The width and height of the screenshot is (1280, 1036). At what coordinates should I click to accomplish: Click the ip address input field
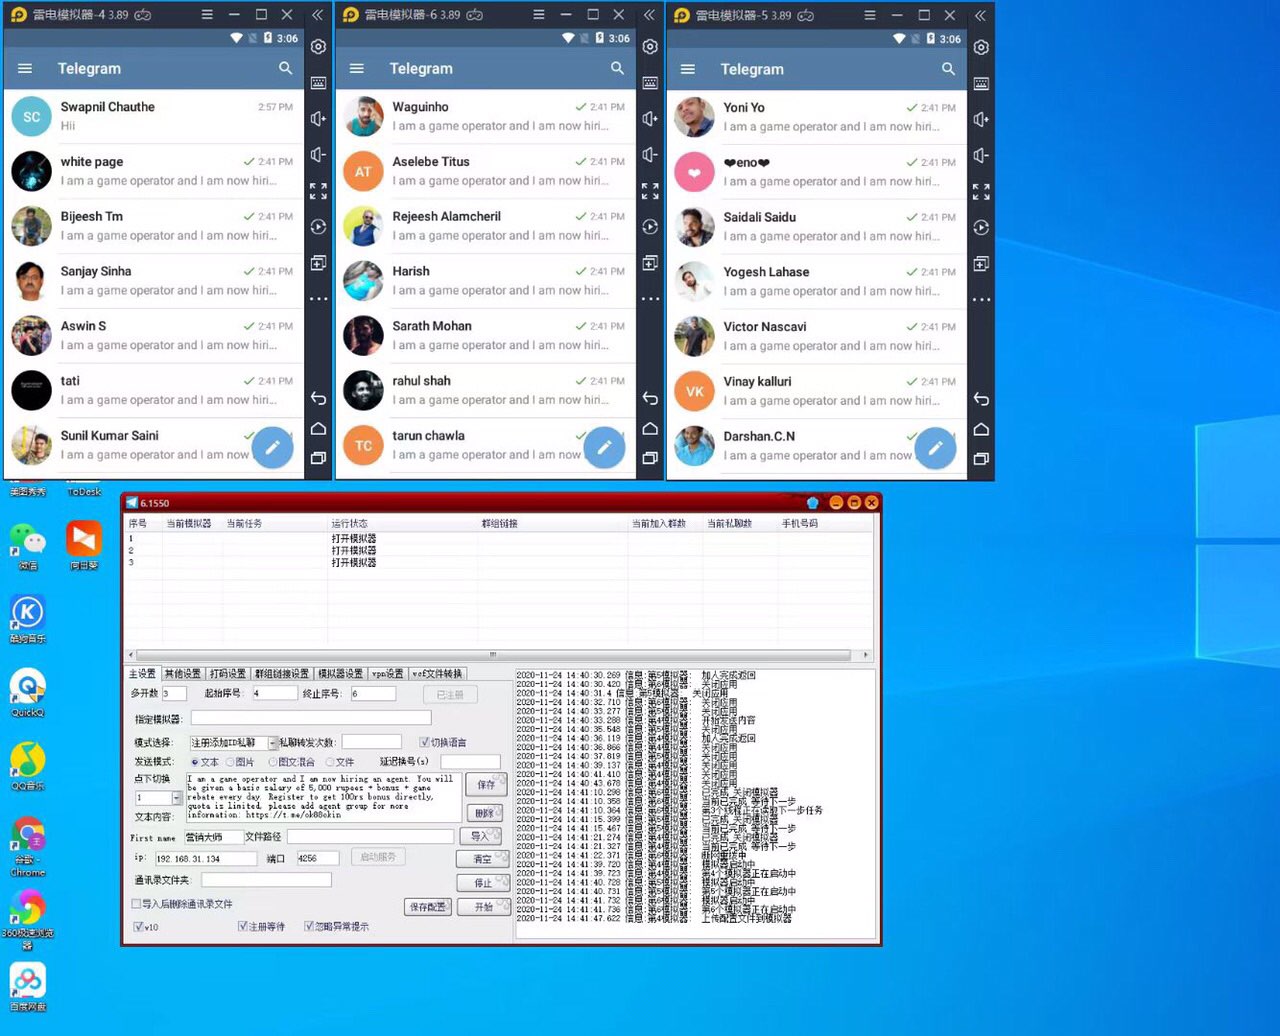click(206, 858)
